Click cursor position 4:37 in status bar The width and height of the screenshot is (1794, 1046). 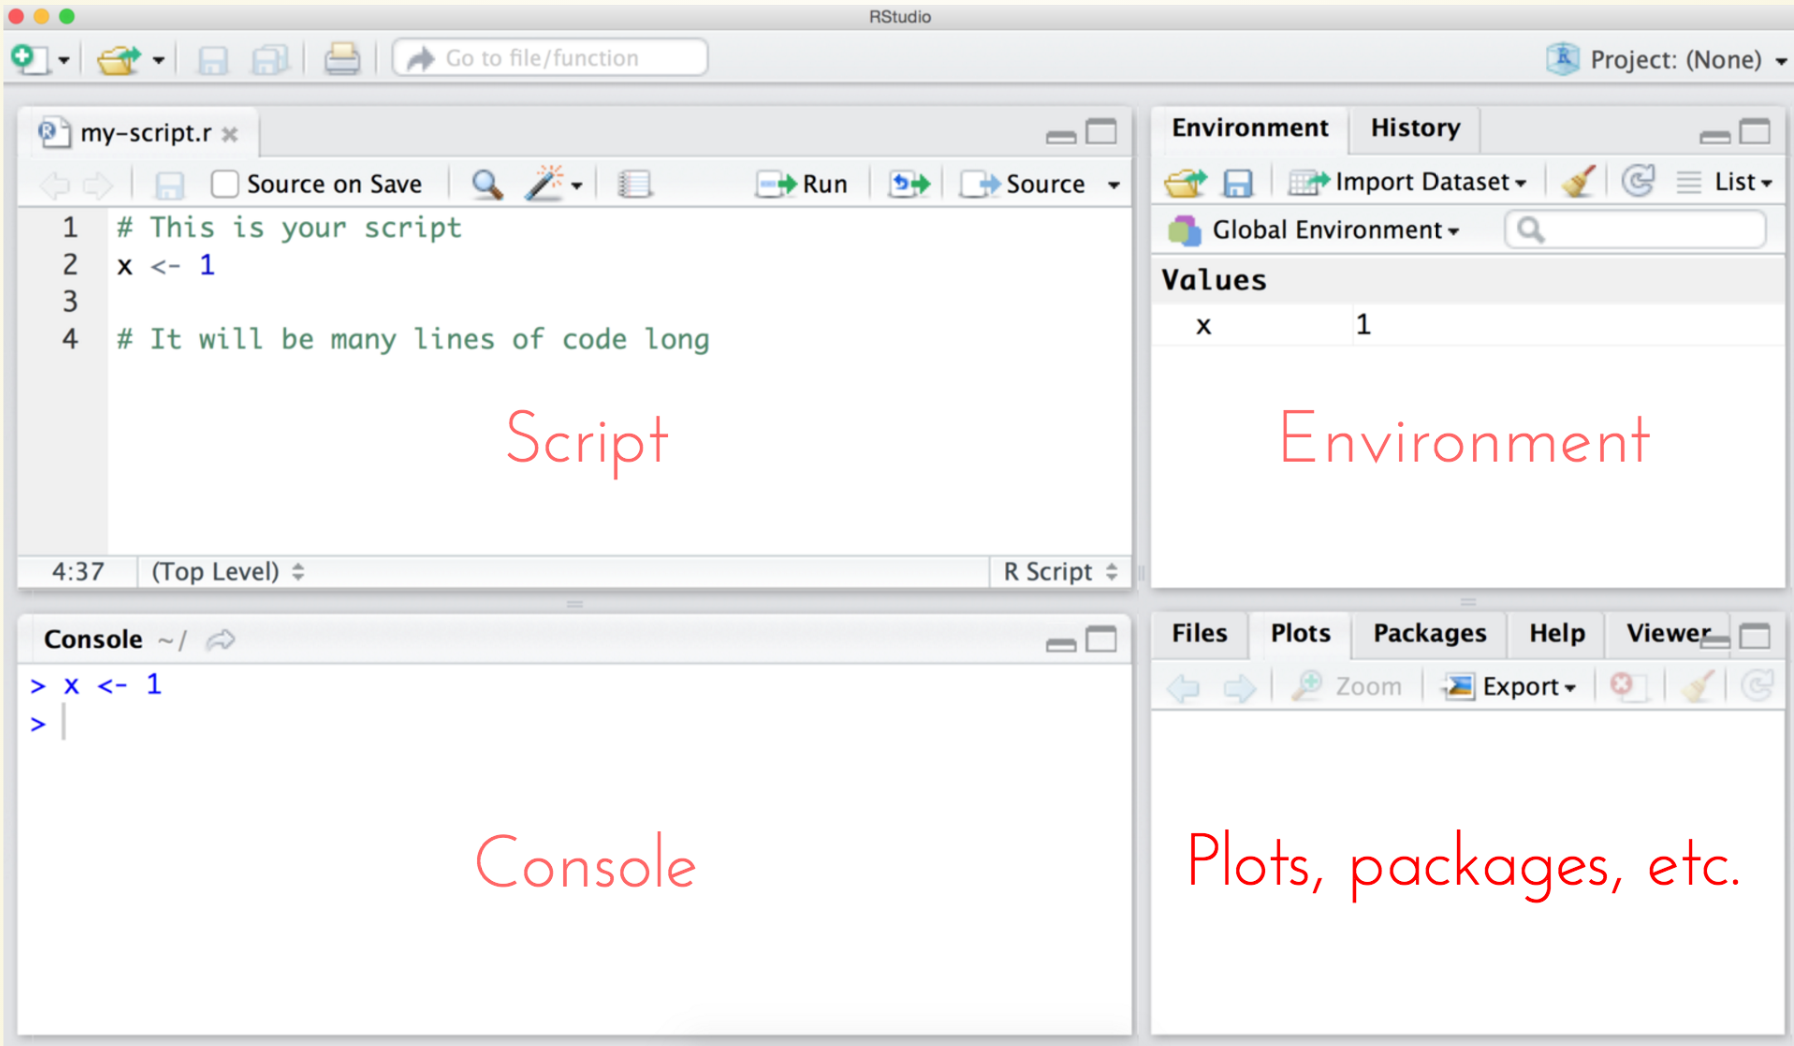click(78, 572)
